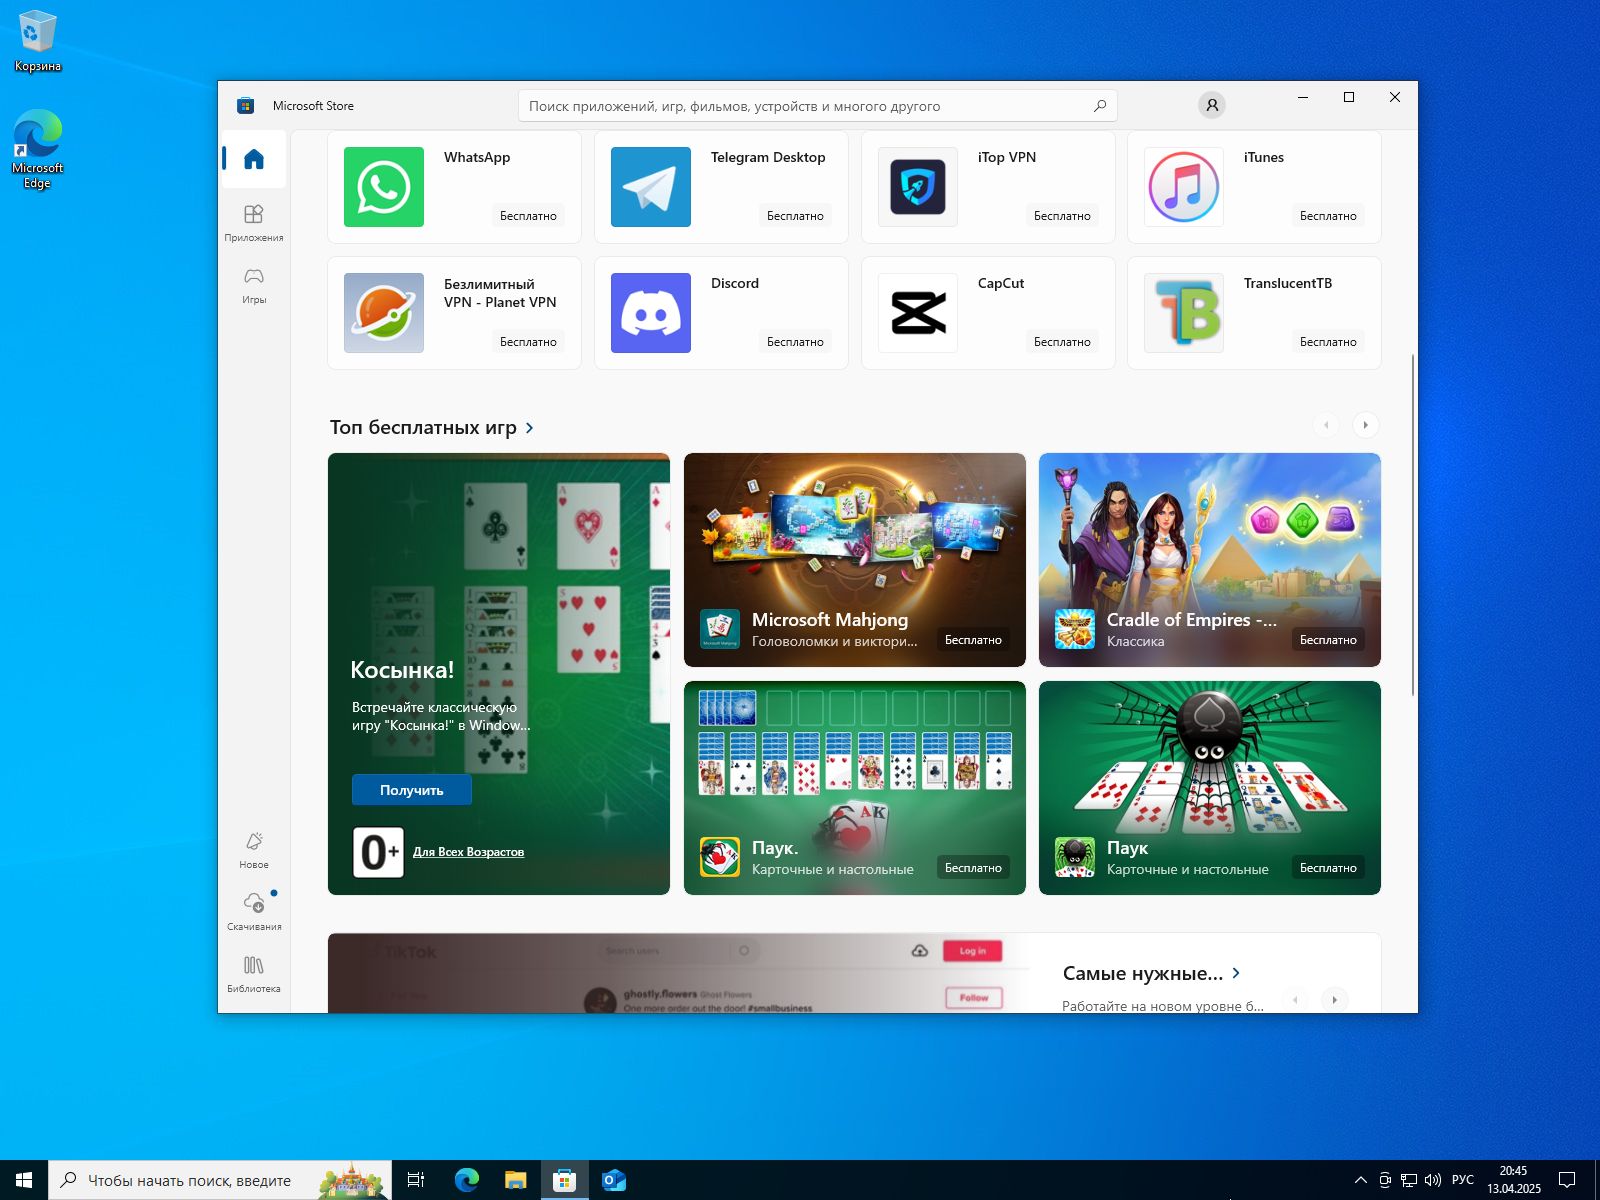Screen dimensions: 1600x1200
Task: Click the Cradle of Empires small icon
Action: [x=1075, y=629]
